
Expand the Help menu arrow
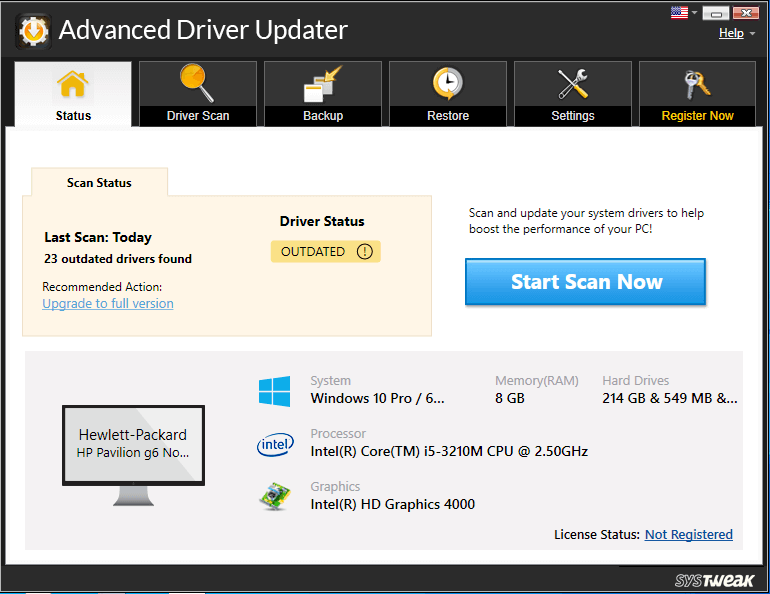(752, 34)
